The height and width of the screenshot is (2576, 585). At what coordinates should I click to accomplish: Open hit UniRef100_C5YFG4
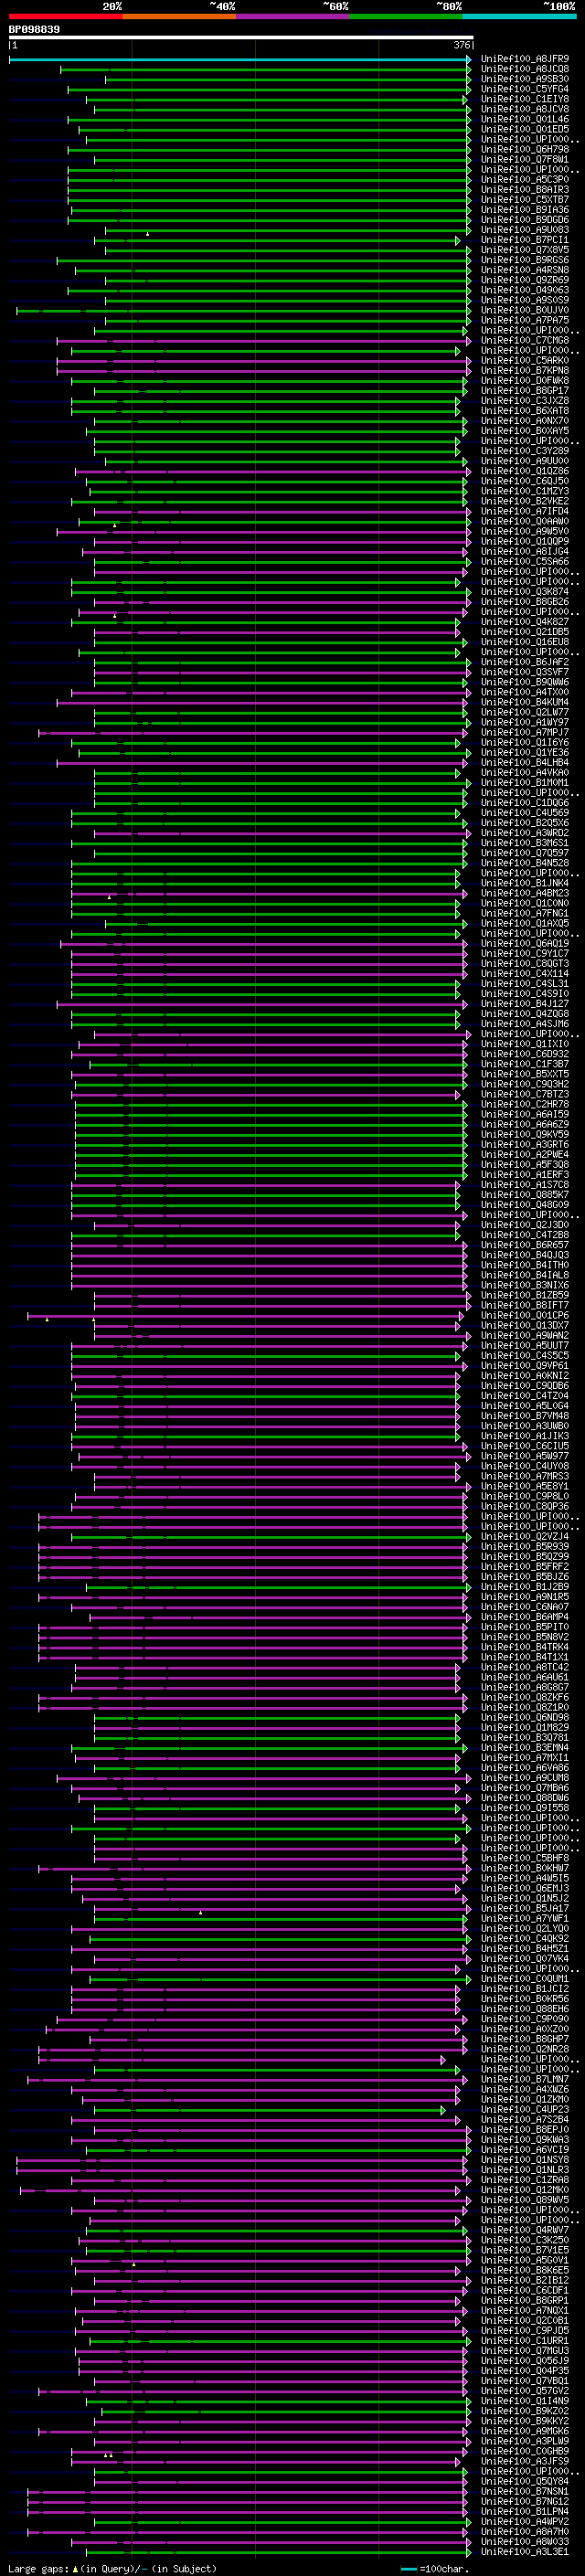[525, 89]
